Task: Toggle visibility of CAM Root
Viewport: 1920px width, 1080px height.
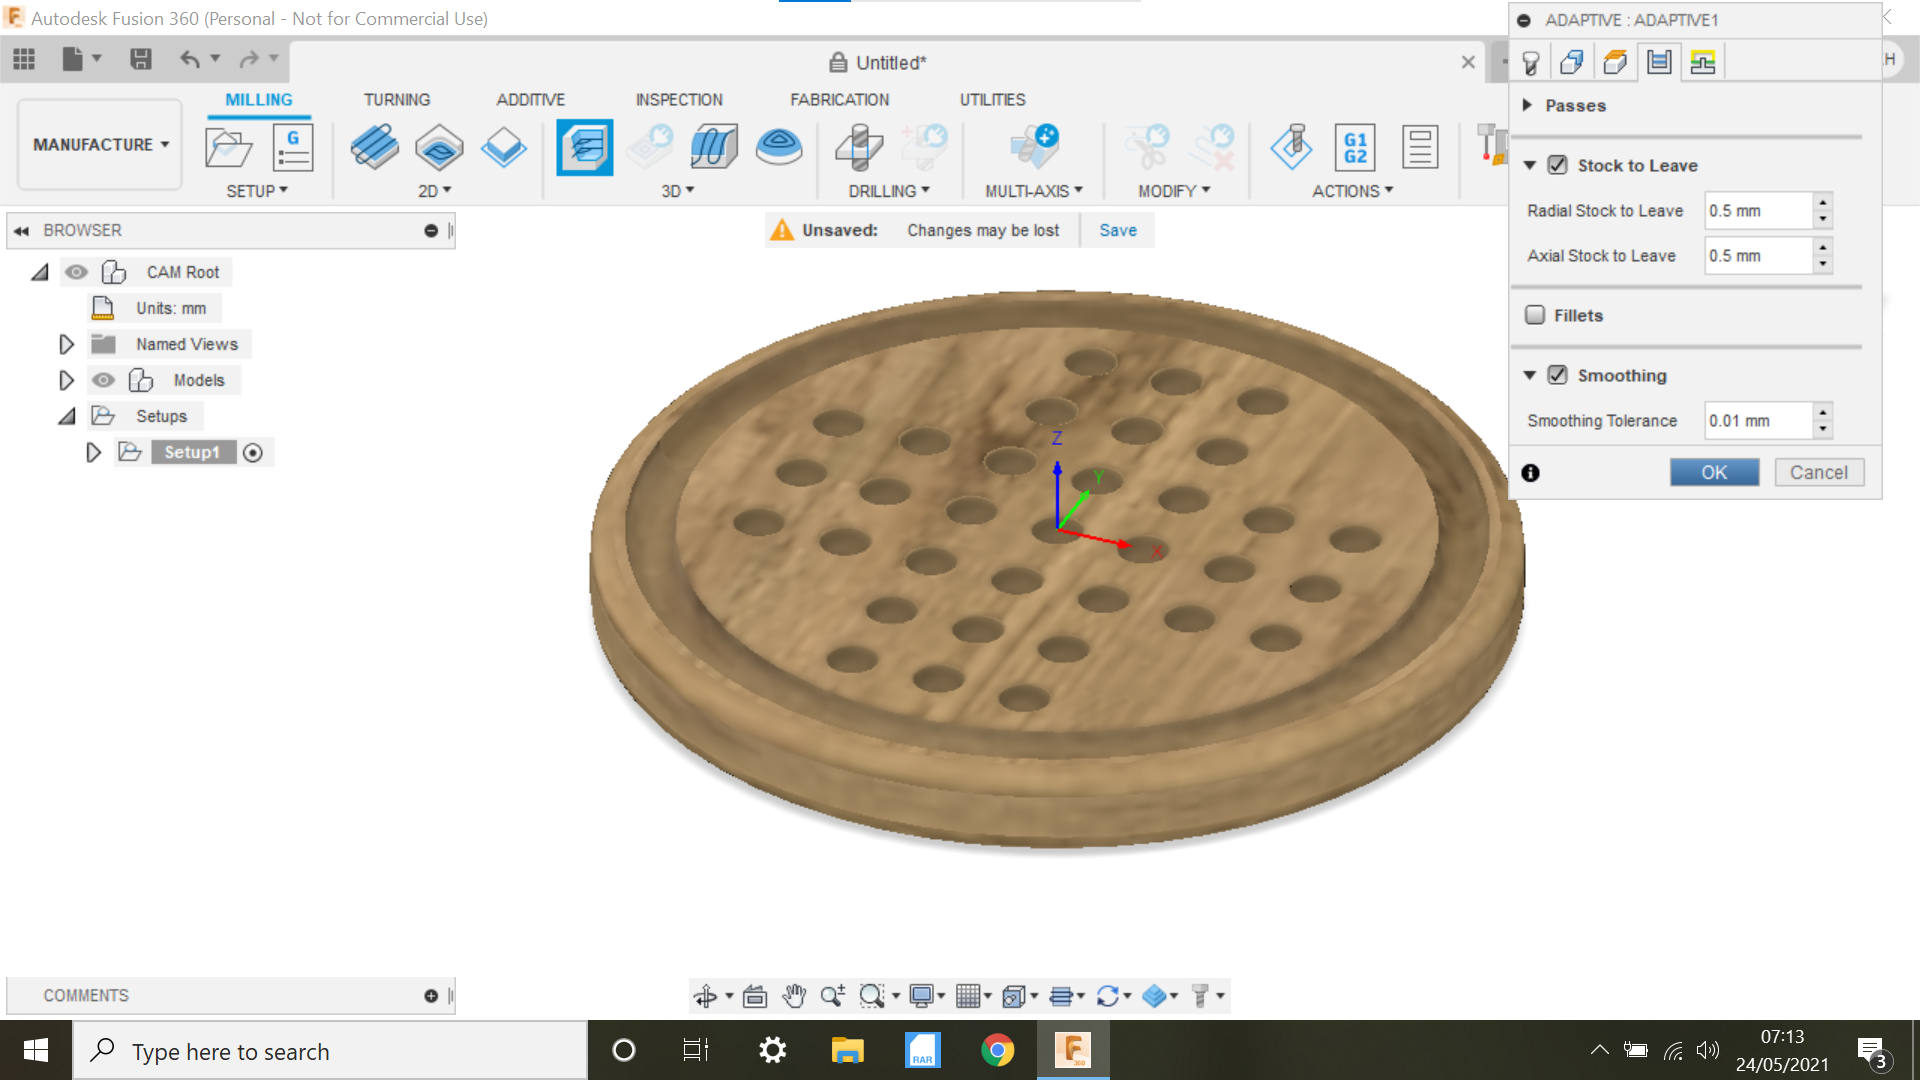Action: pyautogui.click(x=77, y=271)
